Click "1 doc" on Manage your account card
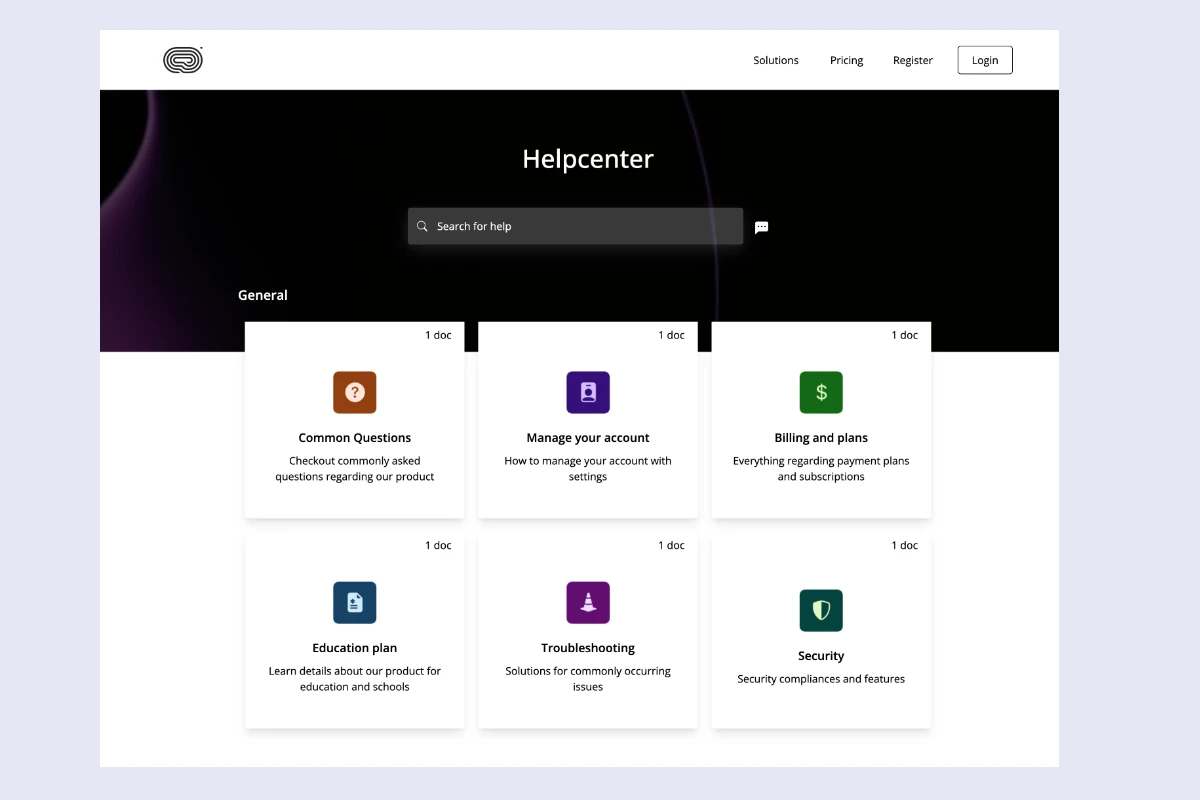Screen dimensions: 1200x800 click(671, 335)
